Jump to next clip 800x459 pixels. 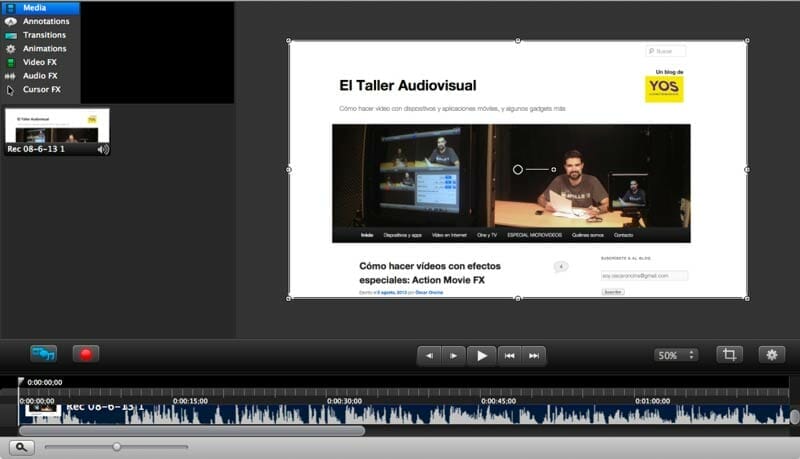534,355
